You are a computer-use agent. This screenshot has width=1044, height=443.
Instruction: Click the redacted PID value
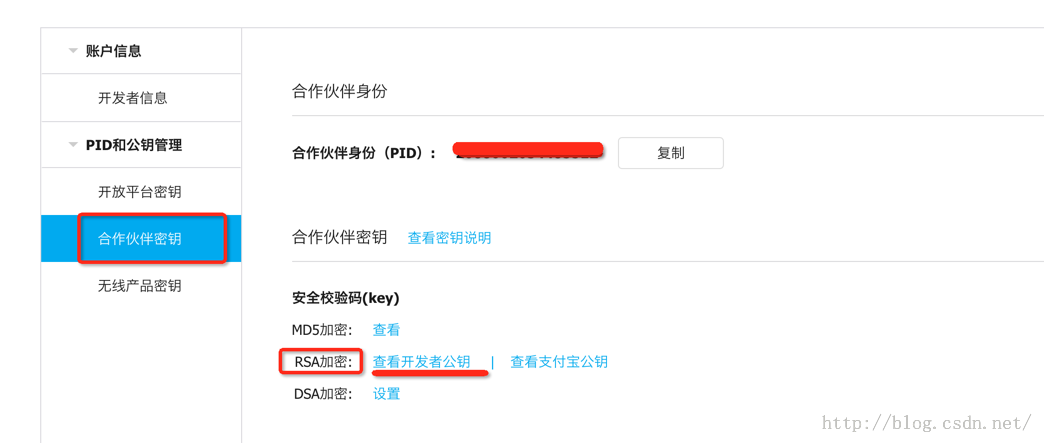click(528, 151)
